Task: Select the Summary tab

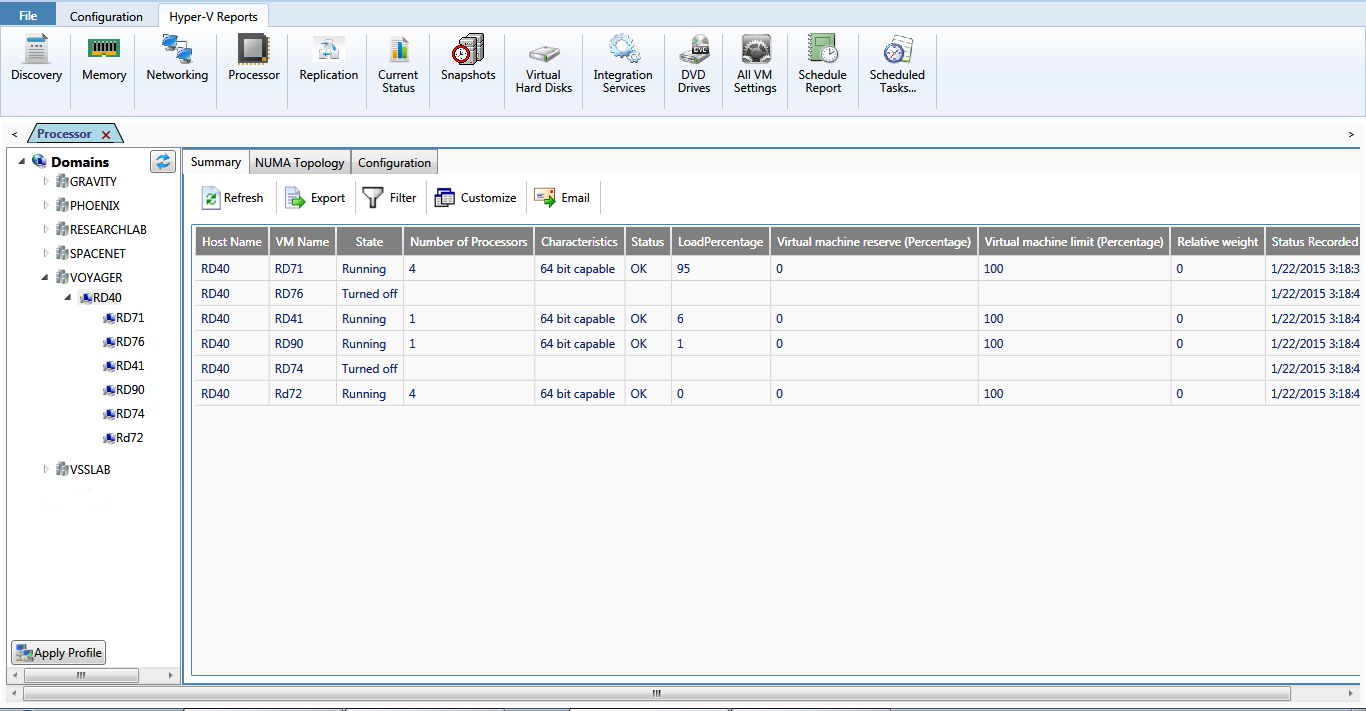Action: (216, 162)
